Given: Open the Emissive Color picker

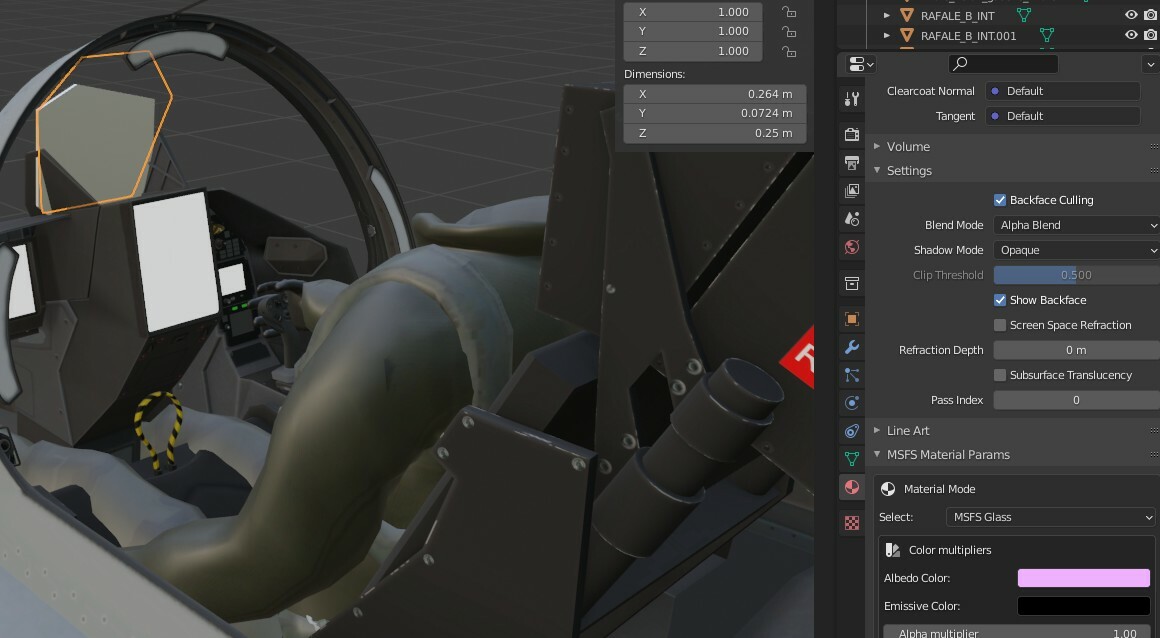Looking at the screenshot, I should click(1084, 606).
